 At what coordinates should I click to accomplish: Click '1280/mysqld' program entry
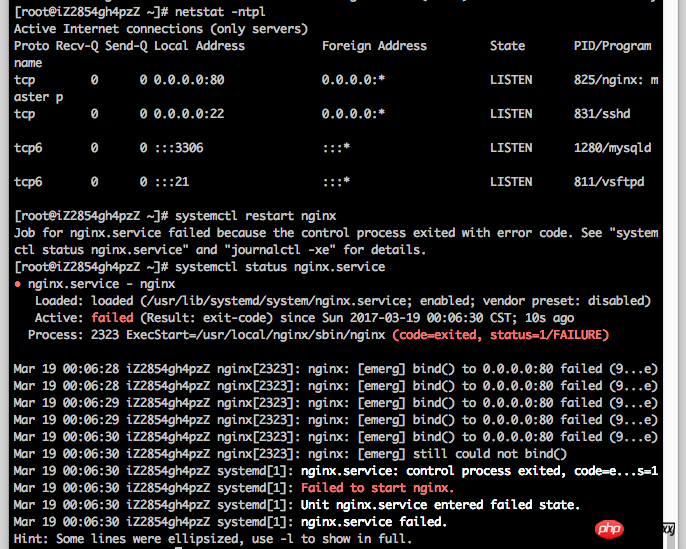612,148
